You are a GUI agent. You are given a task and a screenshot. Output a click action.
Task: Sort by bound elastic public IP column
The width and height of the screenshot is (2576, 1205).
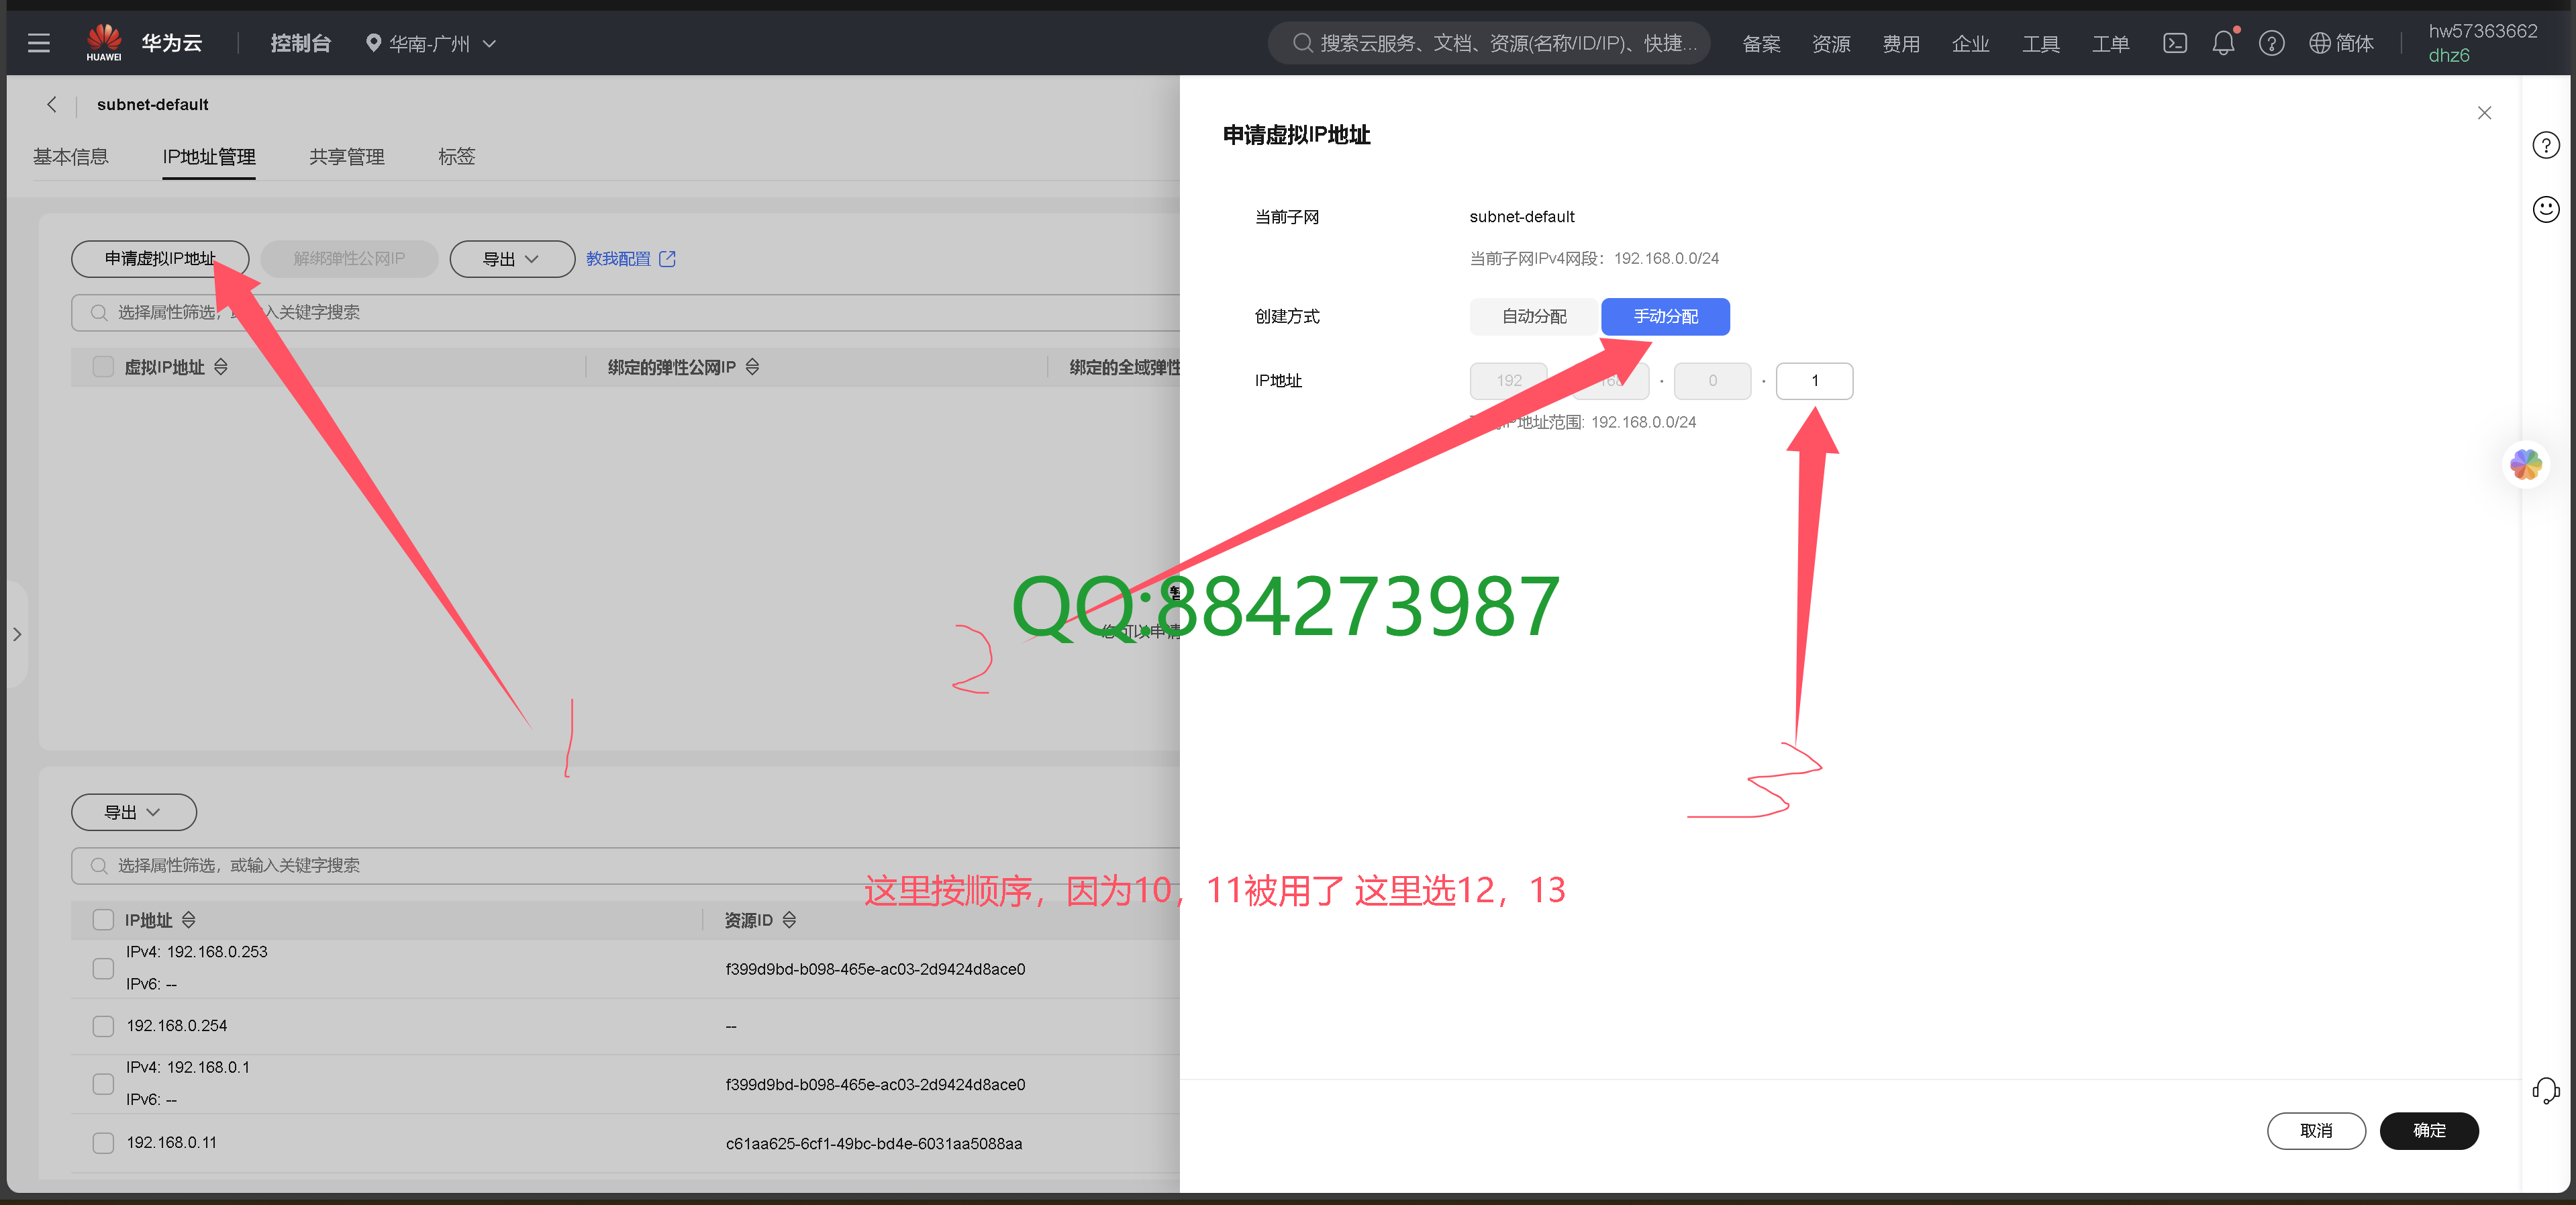[x=752, y=367]
